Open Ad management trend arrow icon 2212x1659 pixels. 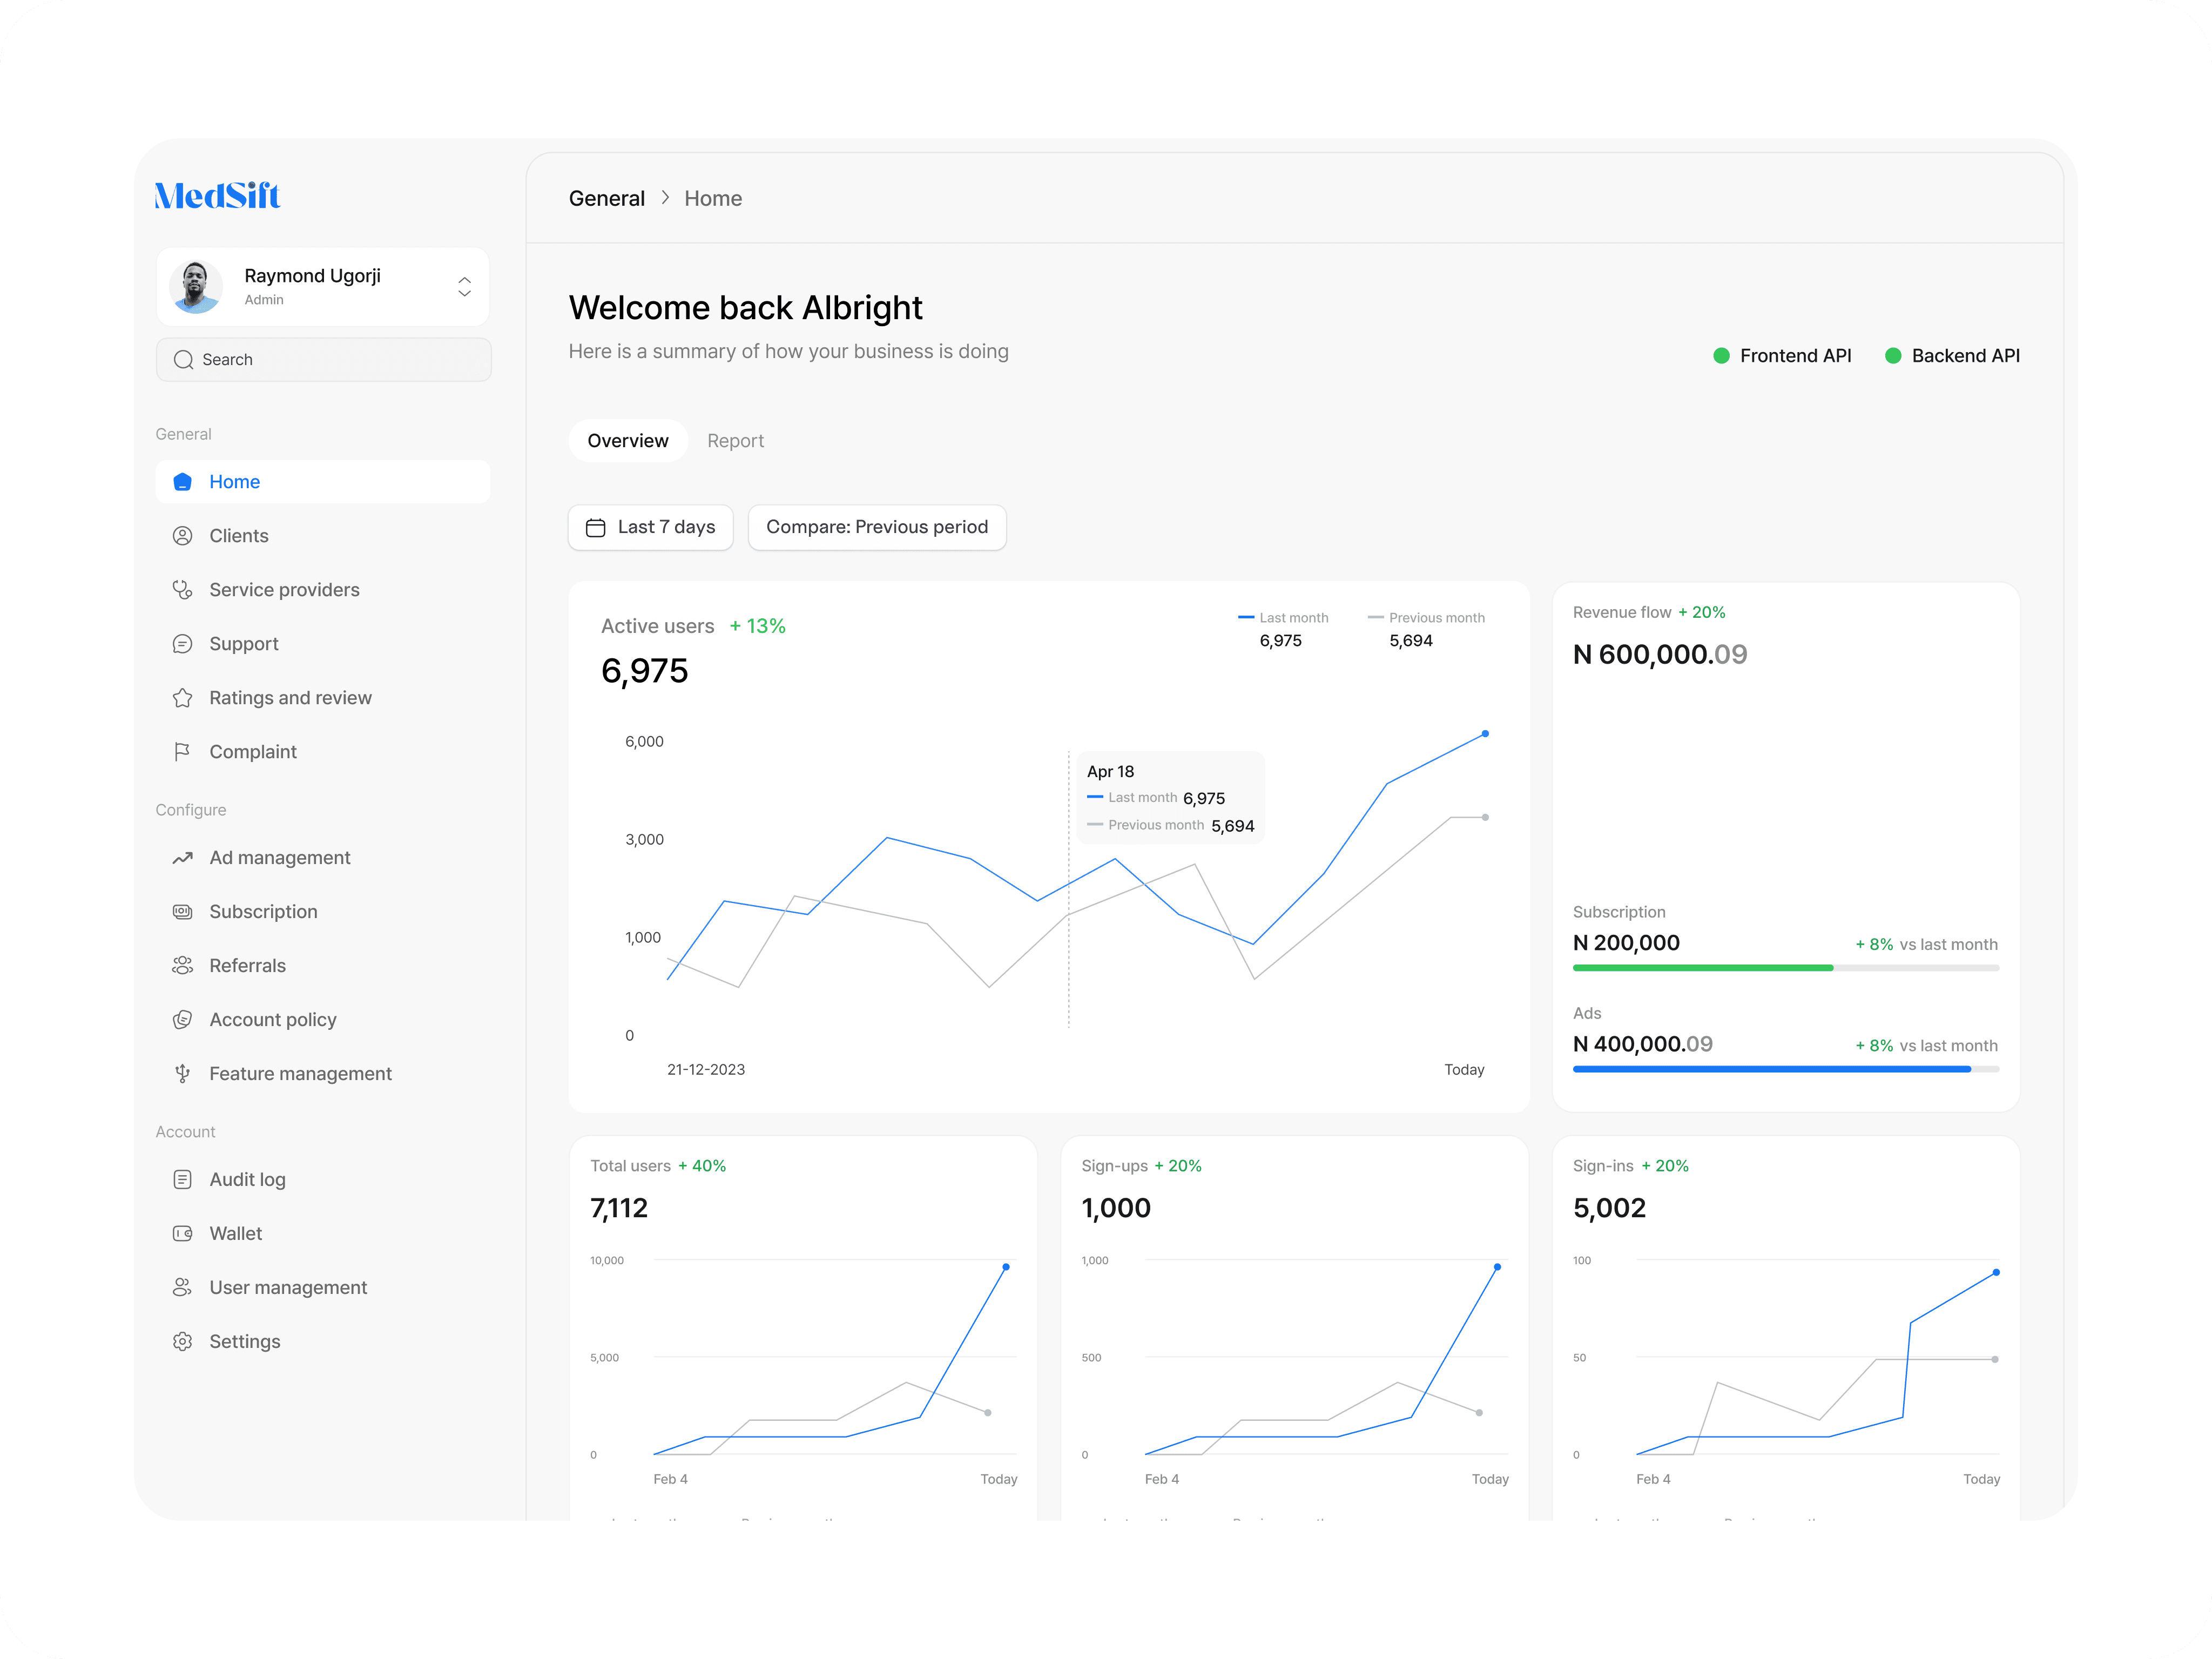[182, 858]
